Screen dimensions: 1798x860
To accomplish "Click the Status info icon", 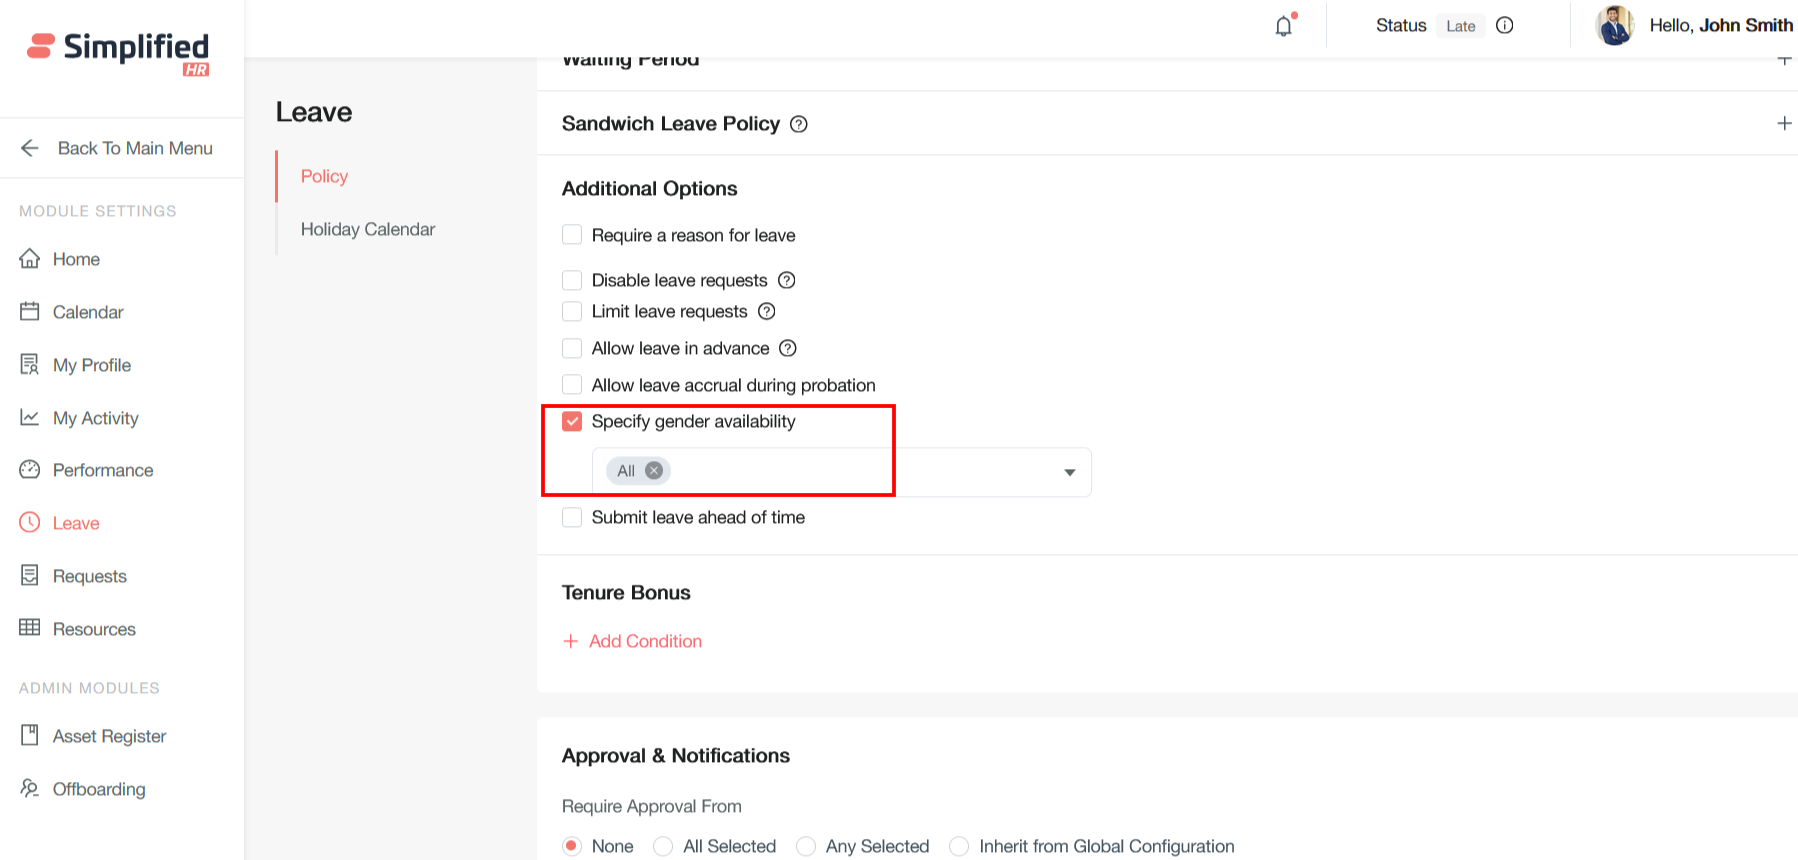I will pyautogui.click(x=1504, y=26).
